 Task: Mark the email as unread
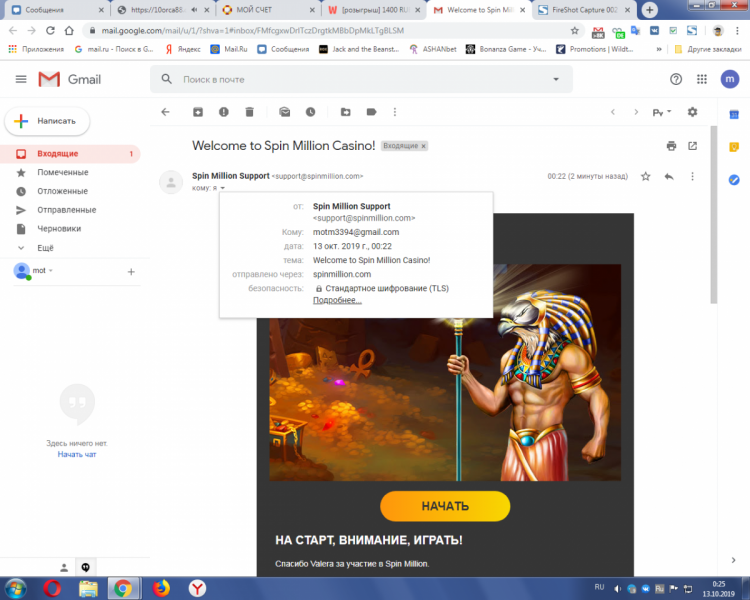(285, 112)
